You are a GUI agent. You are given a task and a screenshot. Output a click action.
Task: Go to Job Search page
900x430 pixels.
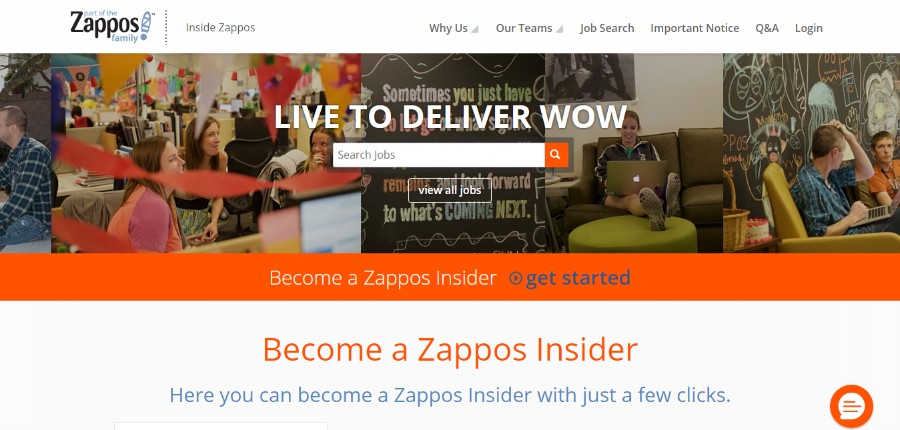coord(607,28)
